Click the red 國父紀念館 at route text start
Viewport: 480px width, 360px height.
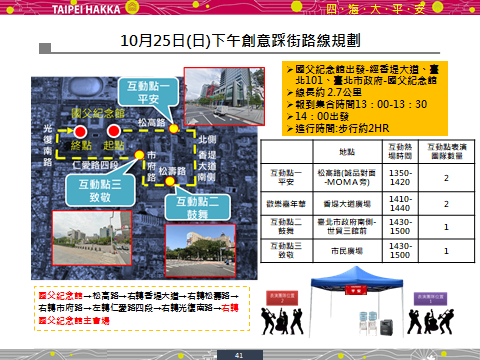point(60,295)
